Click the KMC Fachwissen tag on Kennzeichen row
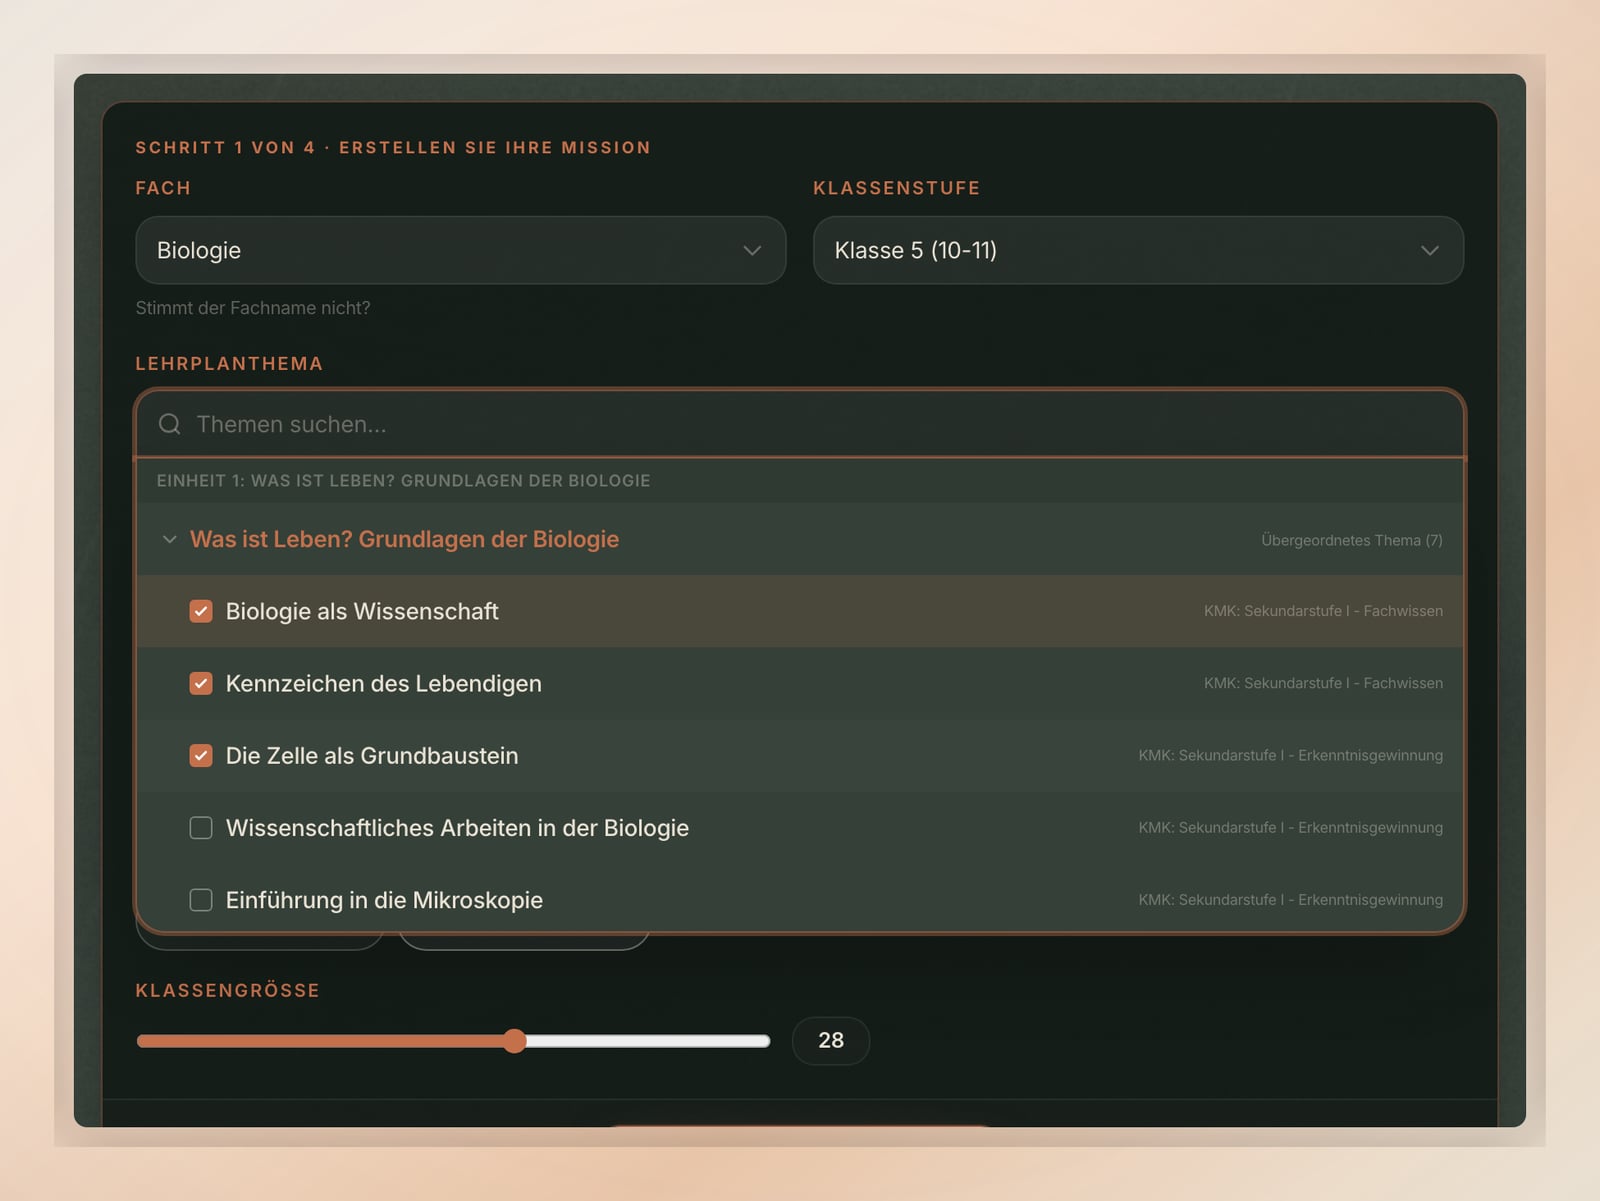This screenshot has height=1201, width=1600. [x=1323, y=683]
